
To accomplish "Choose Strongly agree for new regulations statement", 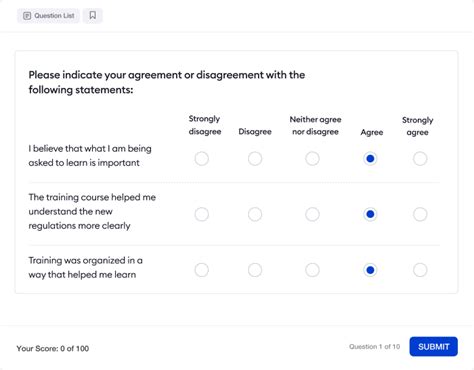I will click(x=420, y=214).
